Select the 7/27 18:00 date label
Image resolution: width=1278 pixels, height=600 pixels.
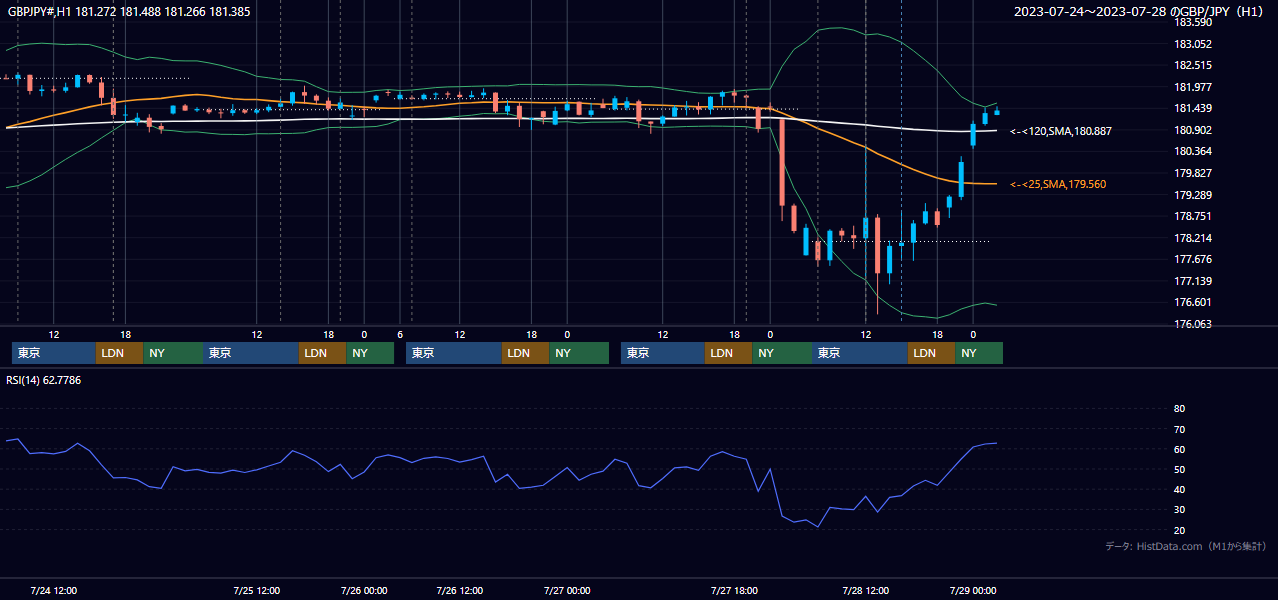734,590
